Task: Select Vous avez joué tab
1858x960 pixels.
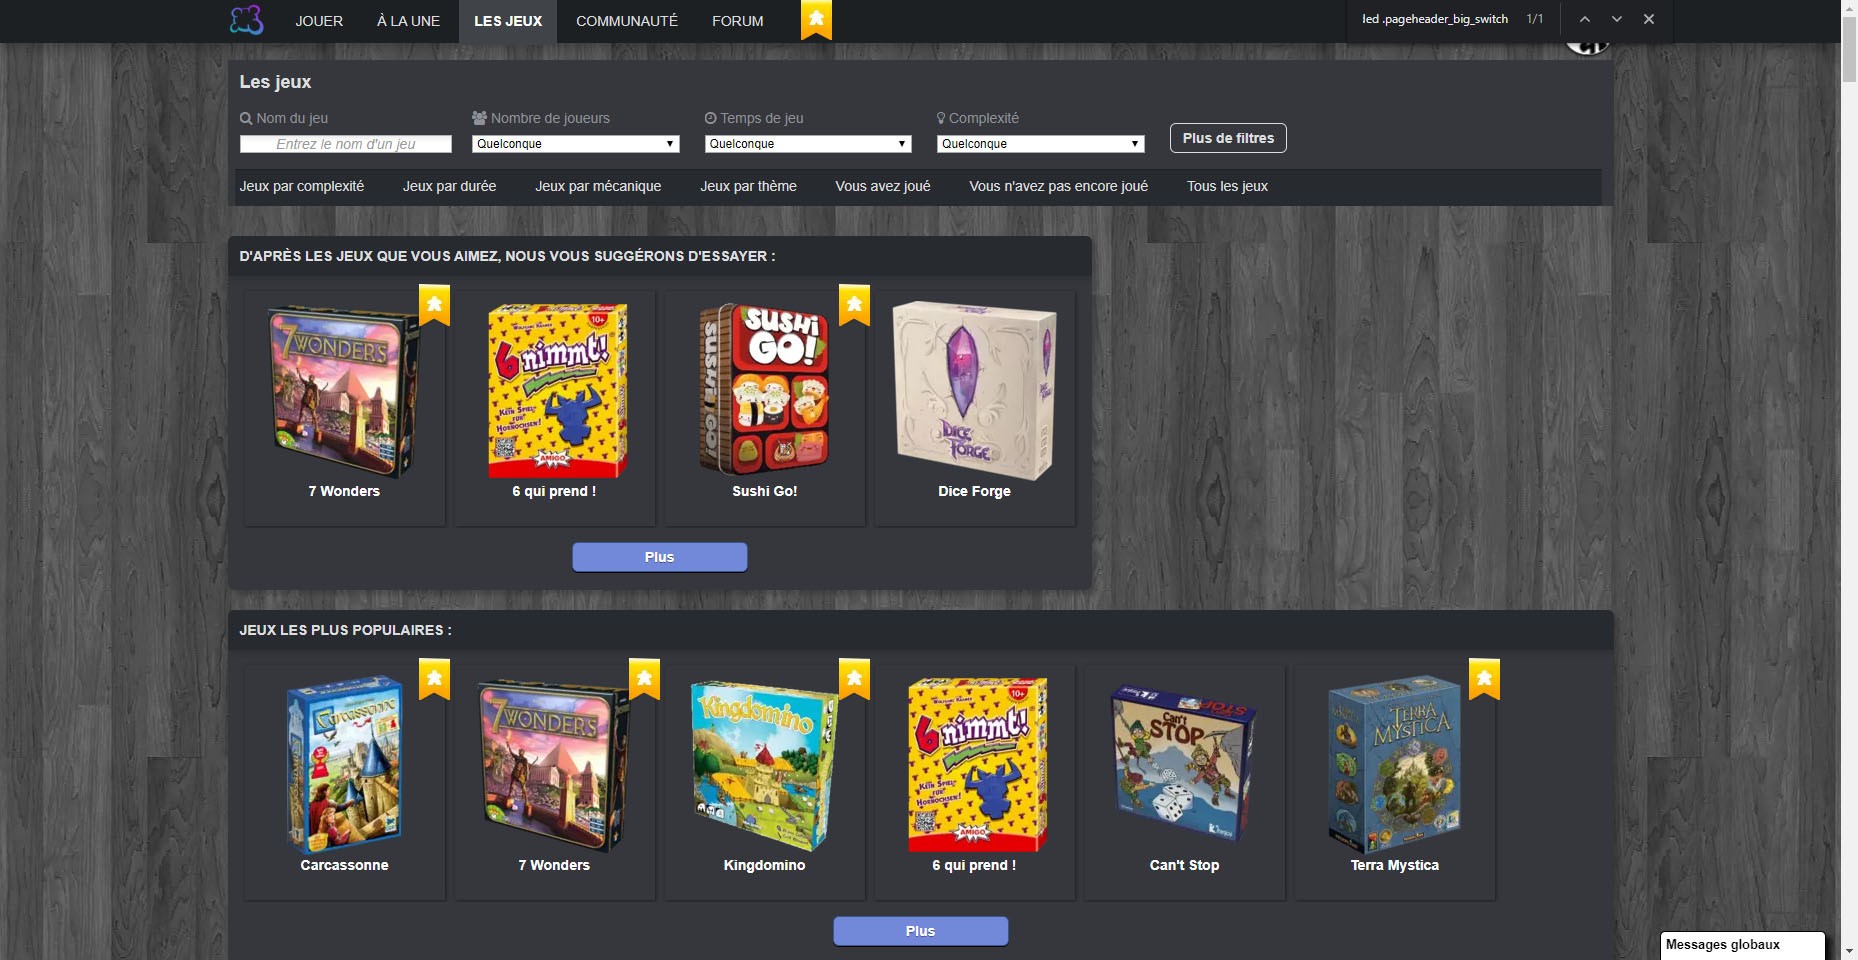Action: point(883,186)
